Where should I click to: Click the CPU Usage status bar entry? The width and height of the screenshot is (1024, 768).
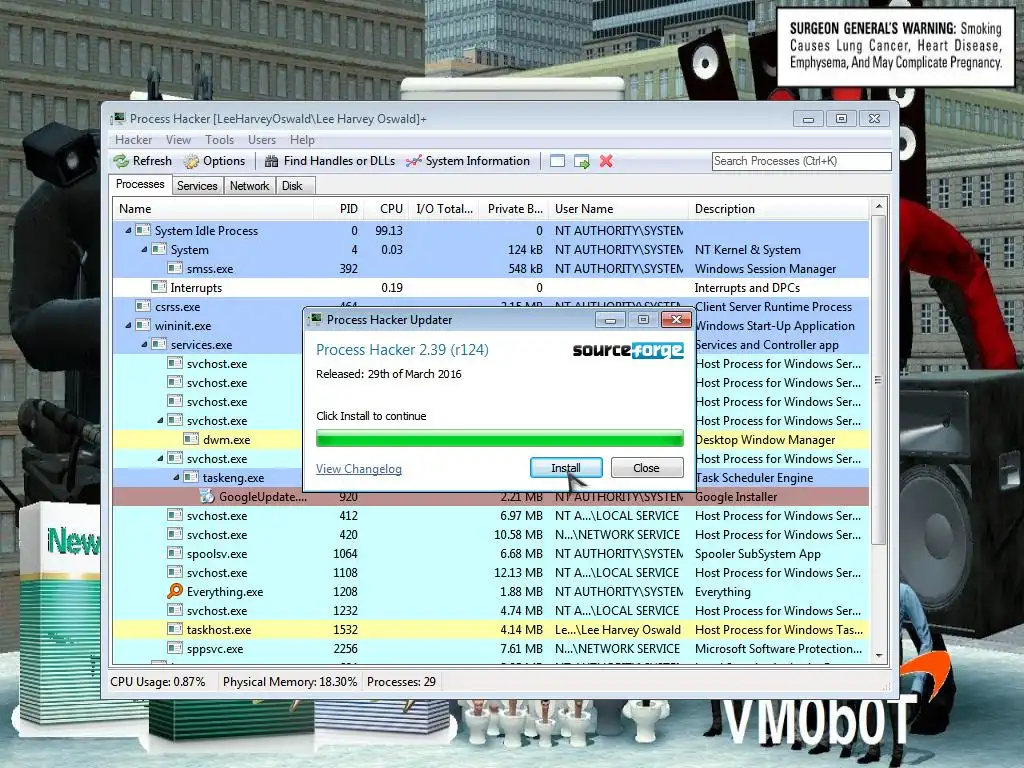click(157, 682)
